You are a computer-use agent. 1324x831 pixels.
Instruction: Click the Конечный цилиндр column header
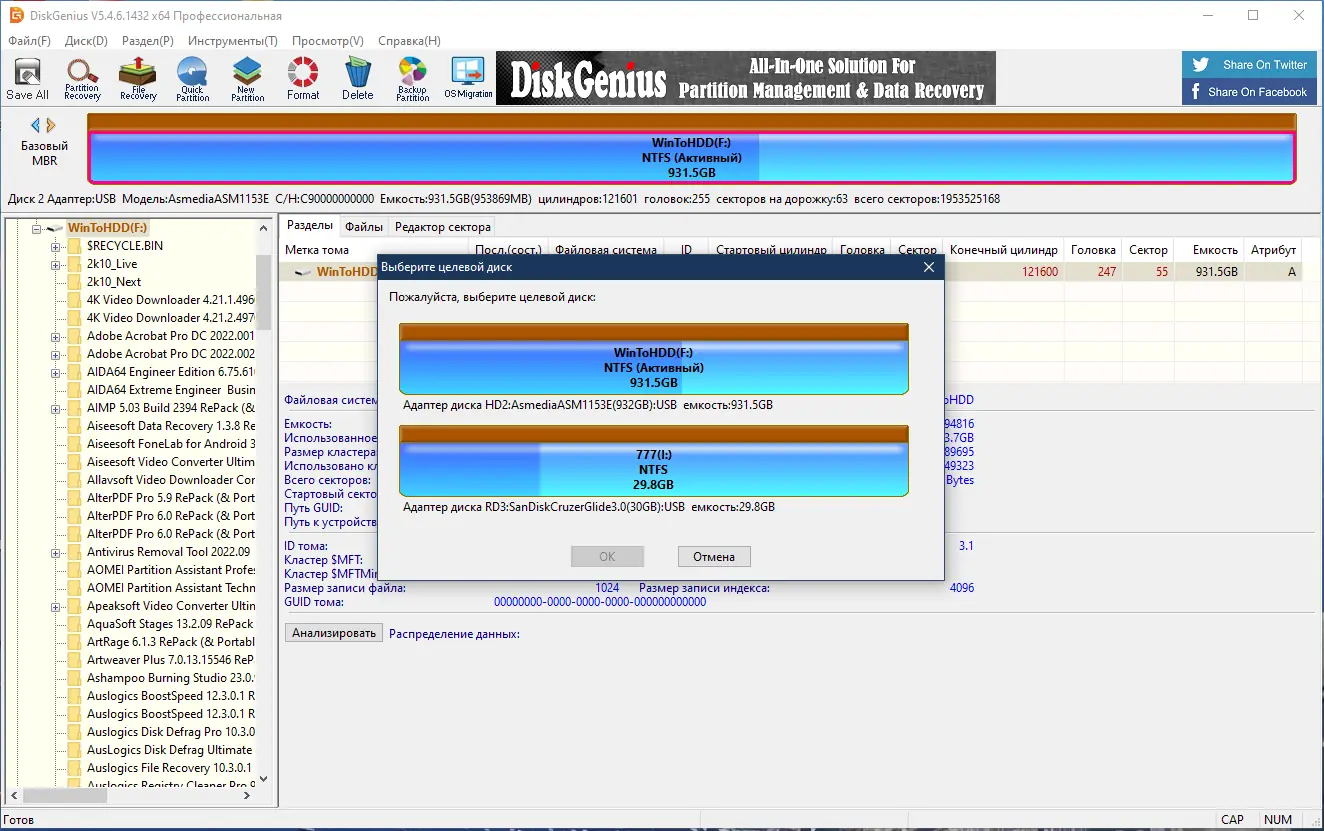(x=1003, y=250)
